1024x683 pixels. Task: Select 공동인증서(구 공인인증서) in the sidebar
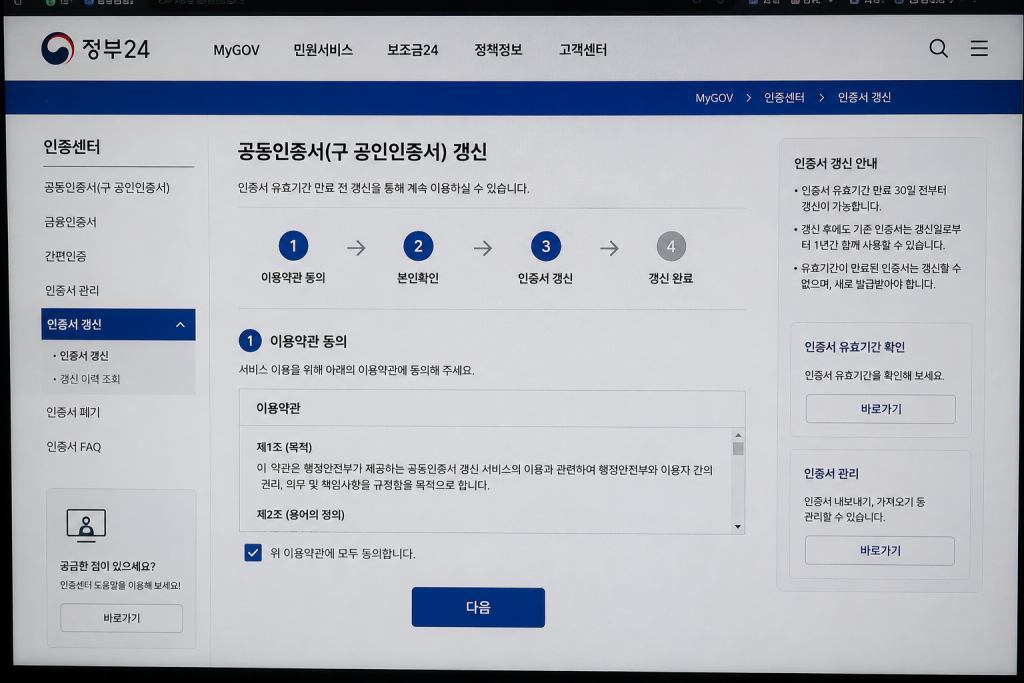tap(107, 187)
